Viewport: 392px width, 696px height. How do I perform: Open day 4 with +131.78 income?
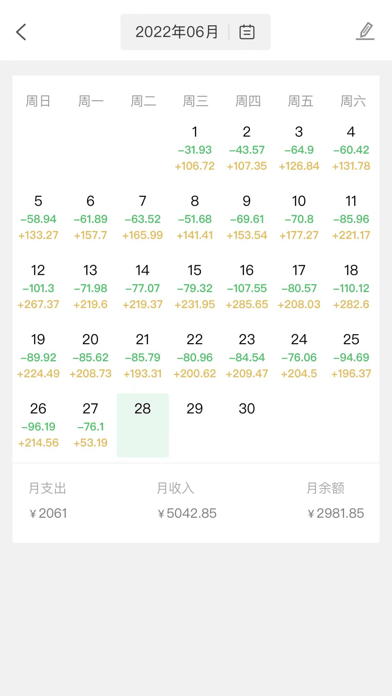pyautogui.click(x=351, y=149)
